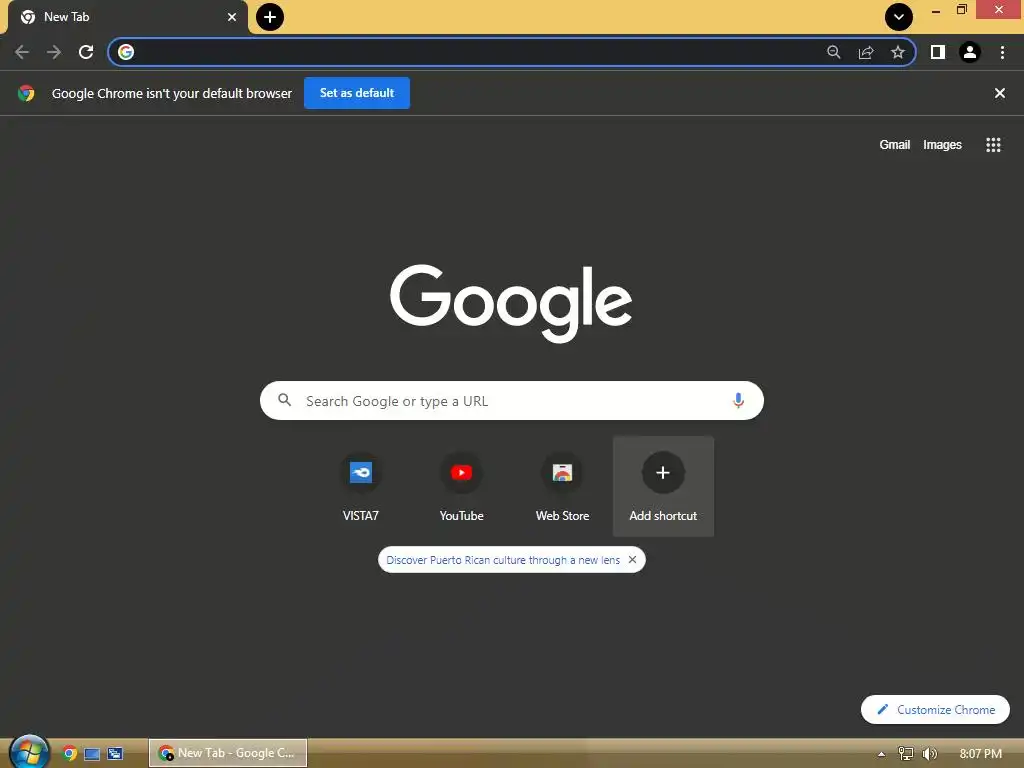Open the Gmail link
This screenshot has height=768, width=1024.
(x=894, y=145)
